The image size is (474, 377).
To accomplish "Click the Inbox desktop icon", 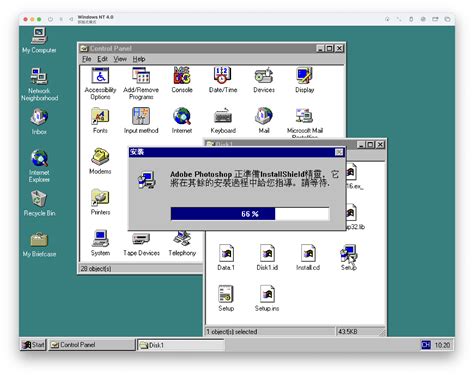I will [x=39, y=121].
